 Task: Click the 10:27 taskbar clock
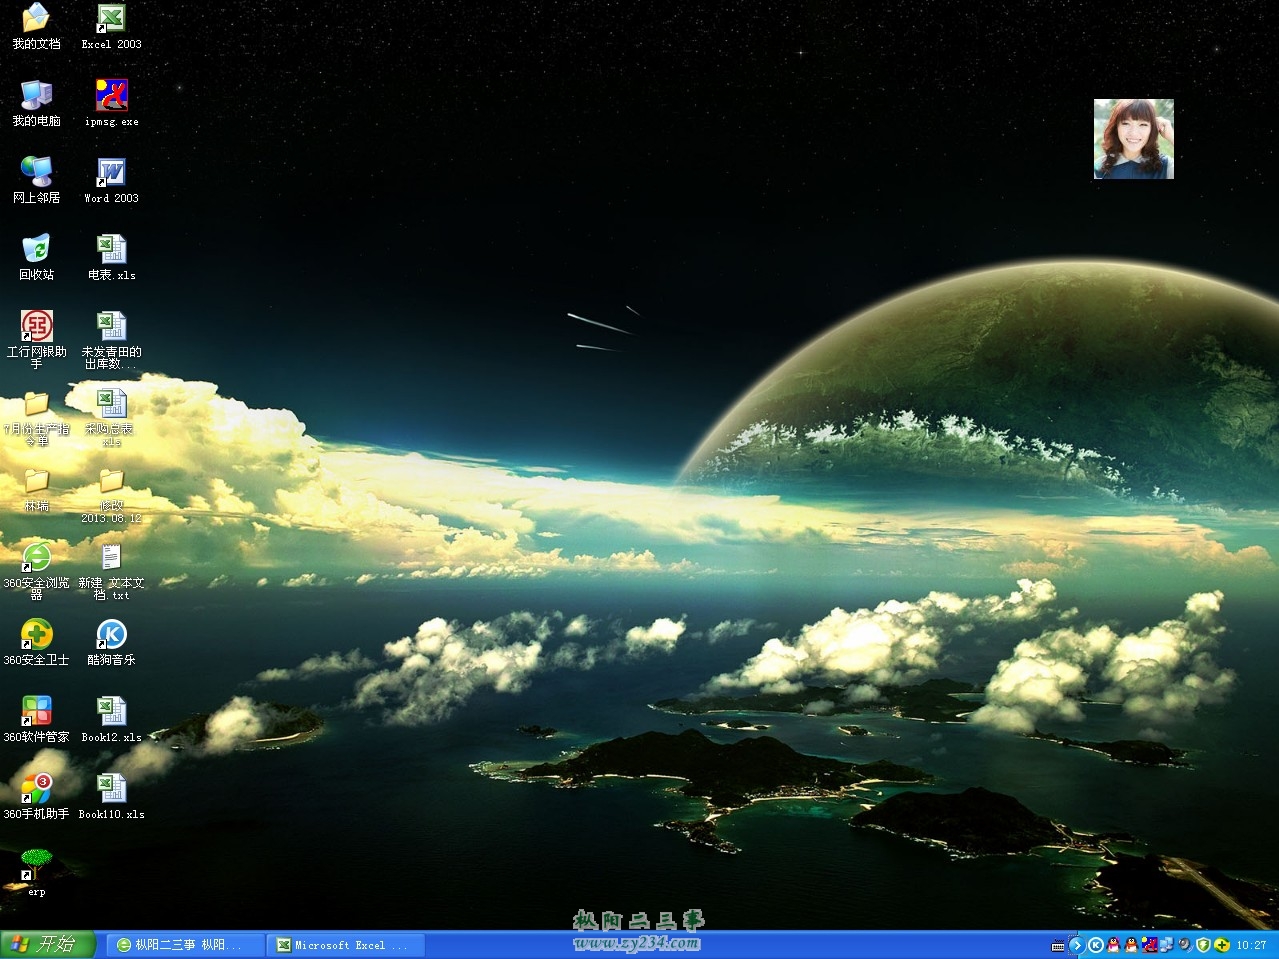[1251, 945]
